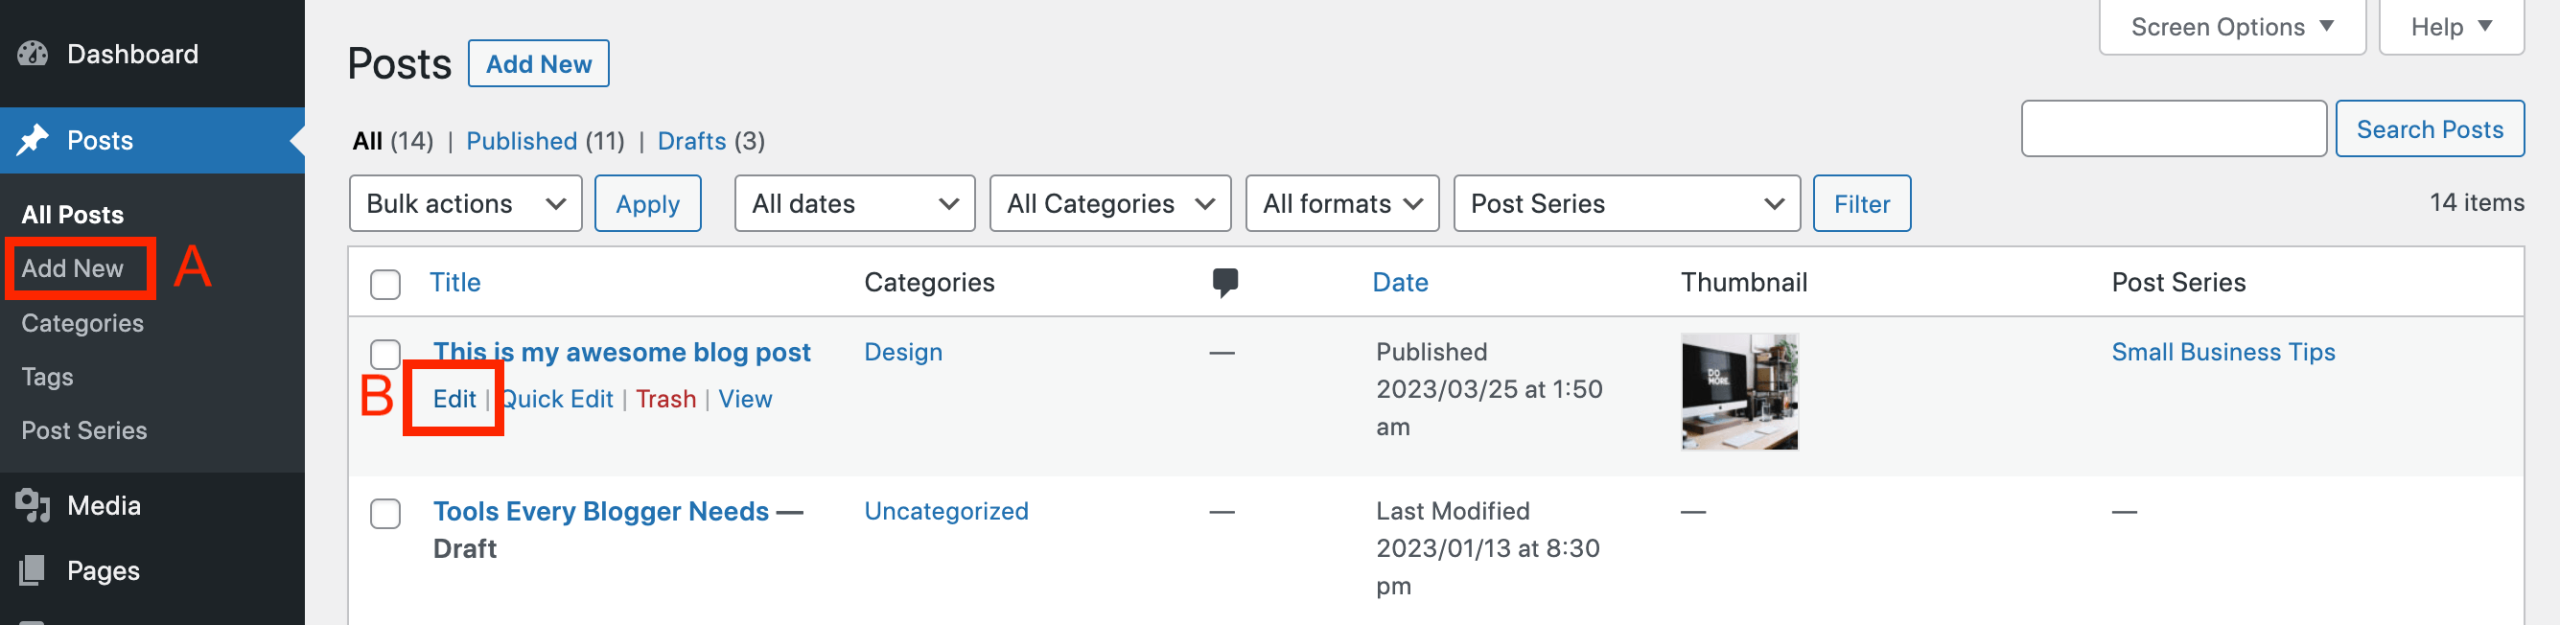Show only Published posts

point(521,141)
